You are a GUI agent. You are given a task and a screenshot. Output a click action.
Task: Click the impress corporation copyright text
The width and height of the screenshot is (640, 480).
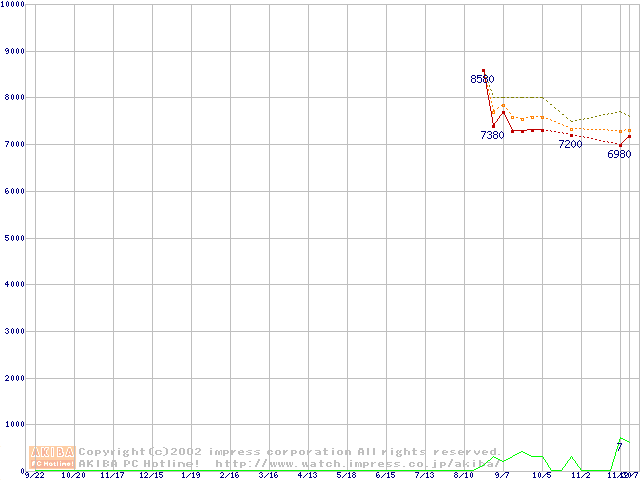[288, 452]
